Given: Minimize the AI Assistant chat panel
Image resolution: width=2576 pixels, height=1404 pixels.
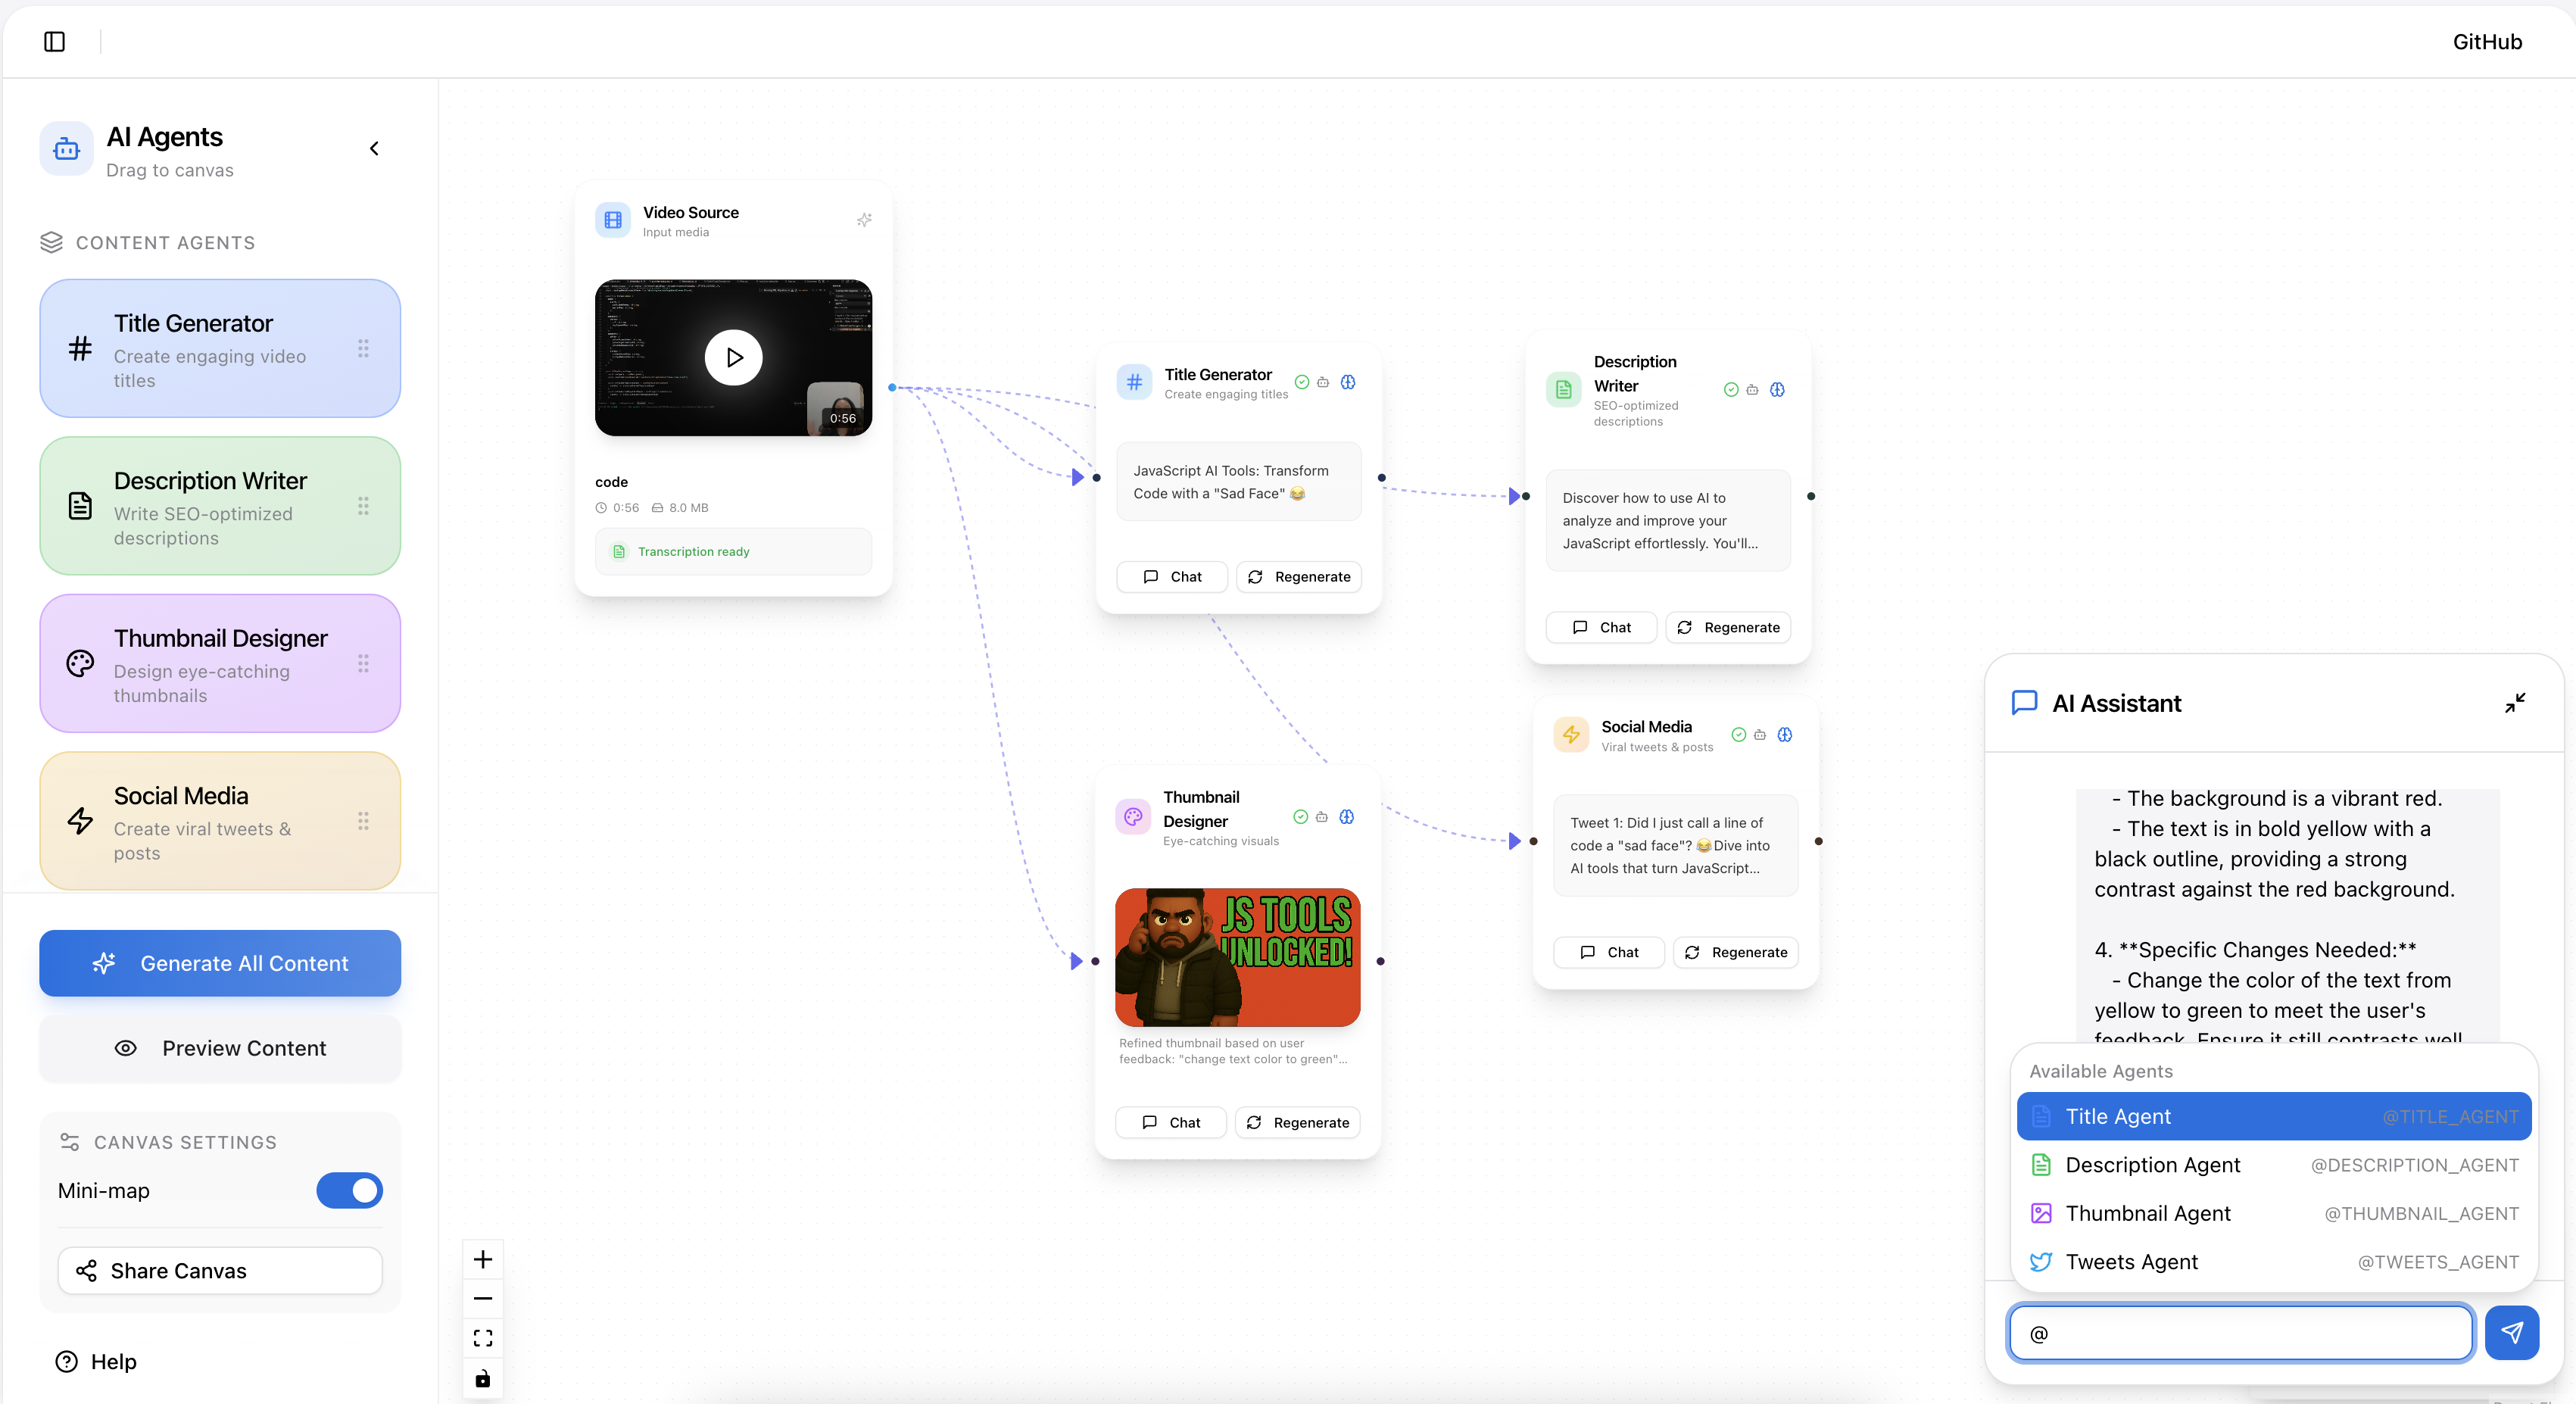Looking at the screenshot, I should pos(2515,703).
